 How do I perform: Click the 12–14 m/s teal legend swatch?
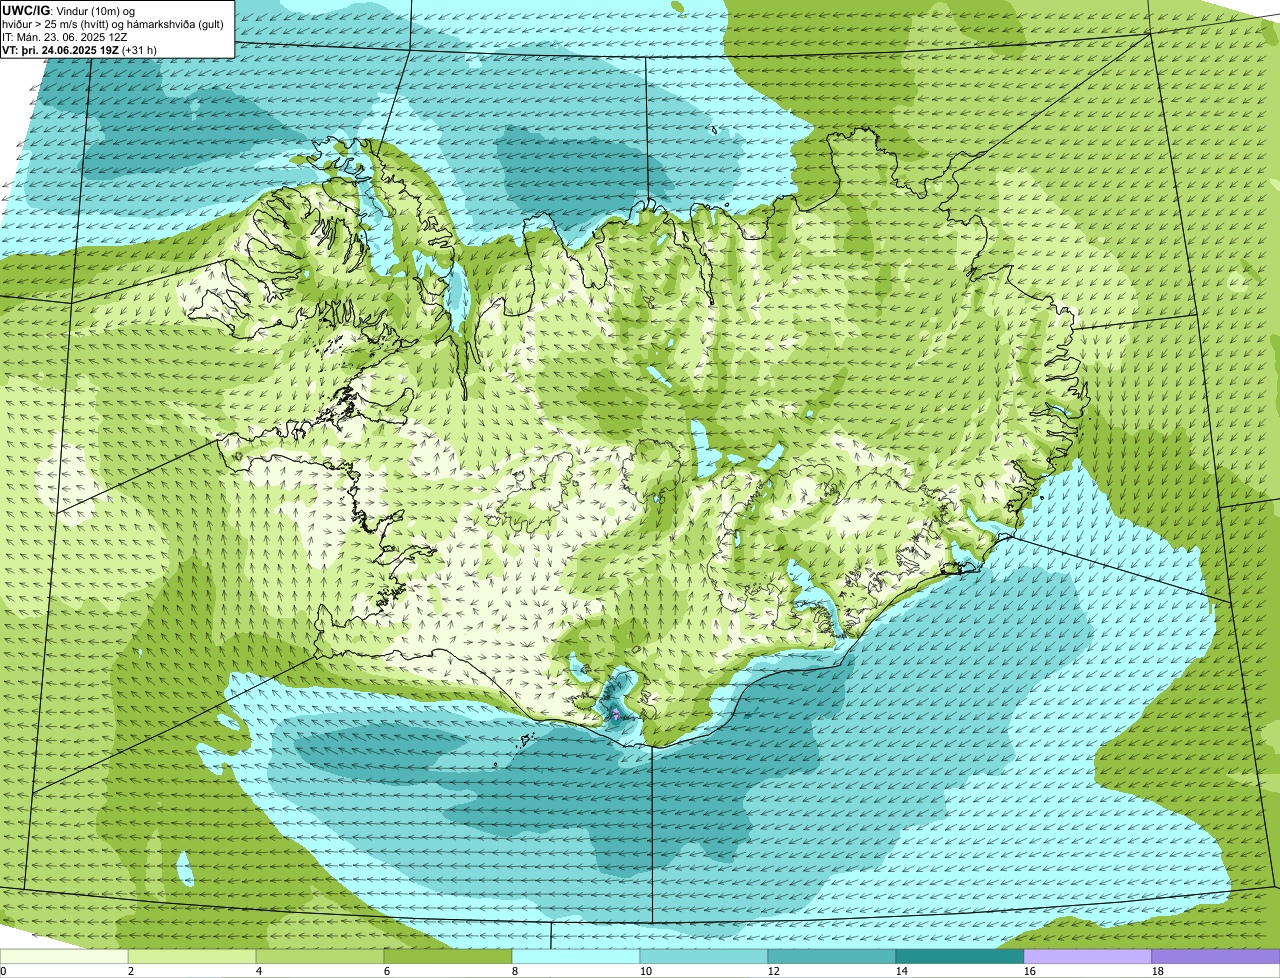(x=832, y=957)
